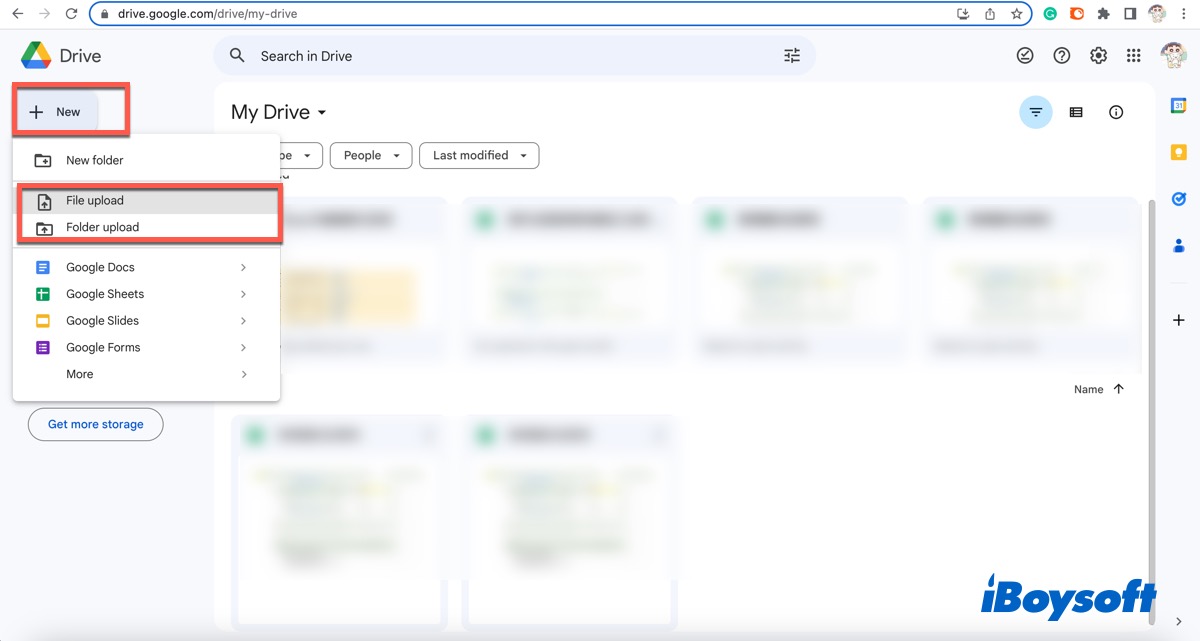Image resolution: width=1200 pixels, height=641 pixels.
Task: Open Drive settings gear
Action: point(1098,56)
